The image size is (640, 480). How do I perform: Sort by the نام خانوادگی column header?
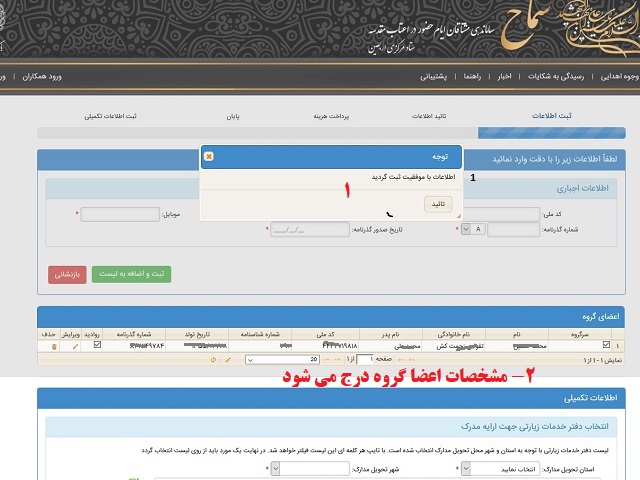pos(454,334)
